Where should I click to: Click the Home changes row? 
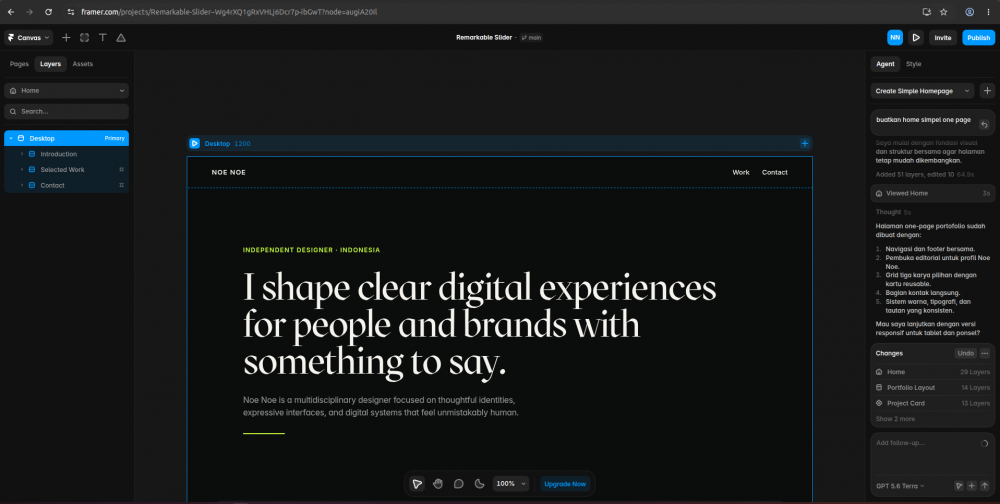pos(932,372)
